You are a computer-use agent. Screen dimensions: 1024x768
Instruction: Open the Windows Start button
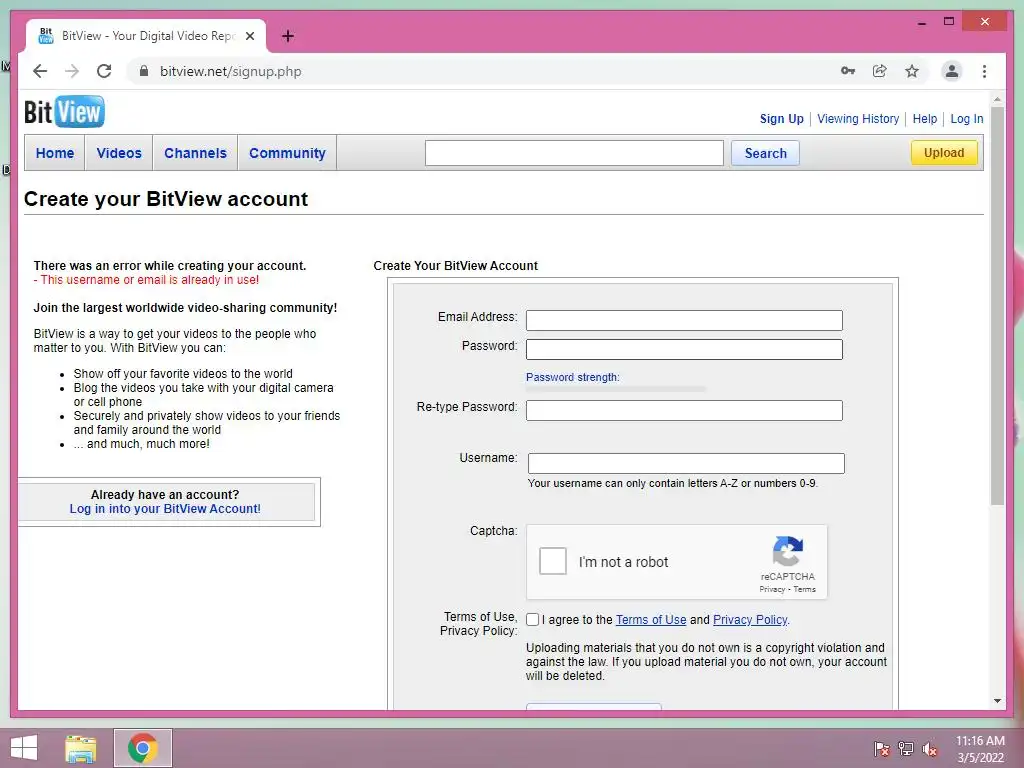24,748
